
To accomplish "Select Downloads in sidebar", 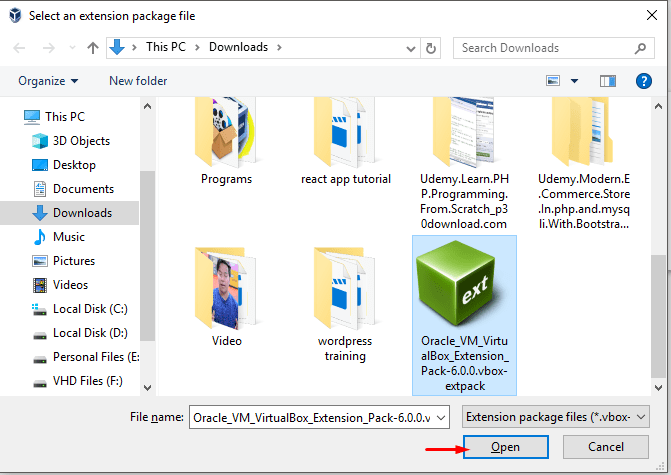I will pyautogui.click(x=69, y=213).
